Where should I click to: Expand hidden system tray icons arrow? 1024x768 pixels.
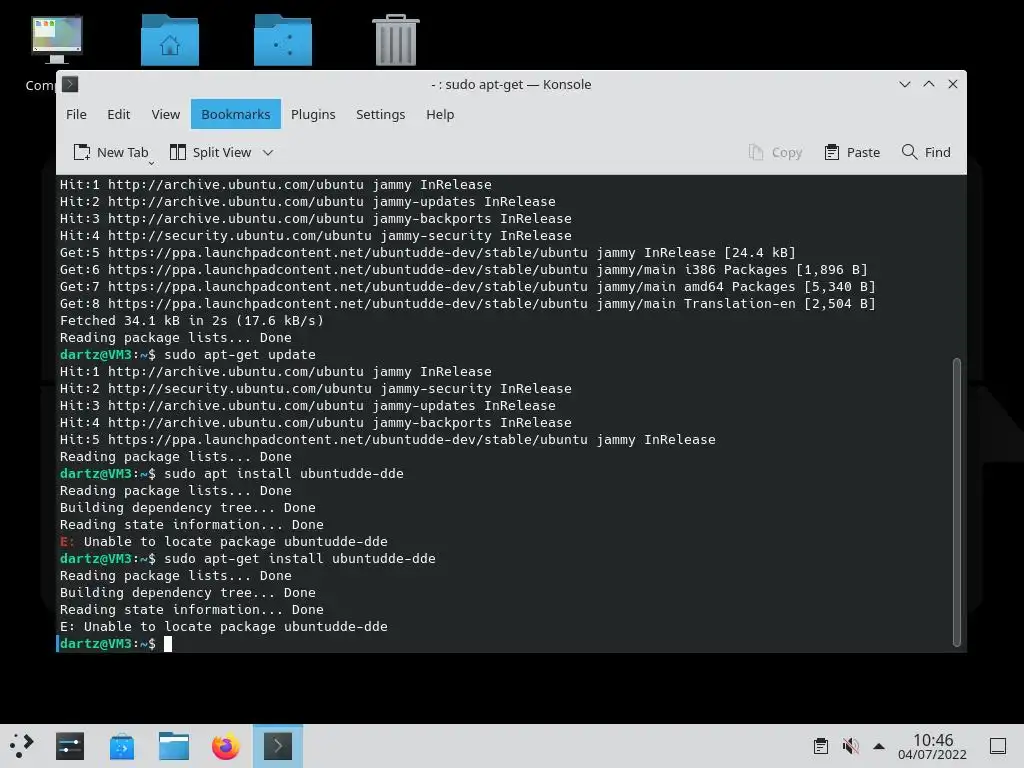pyautogui.click(x=879, y=746)
